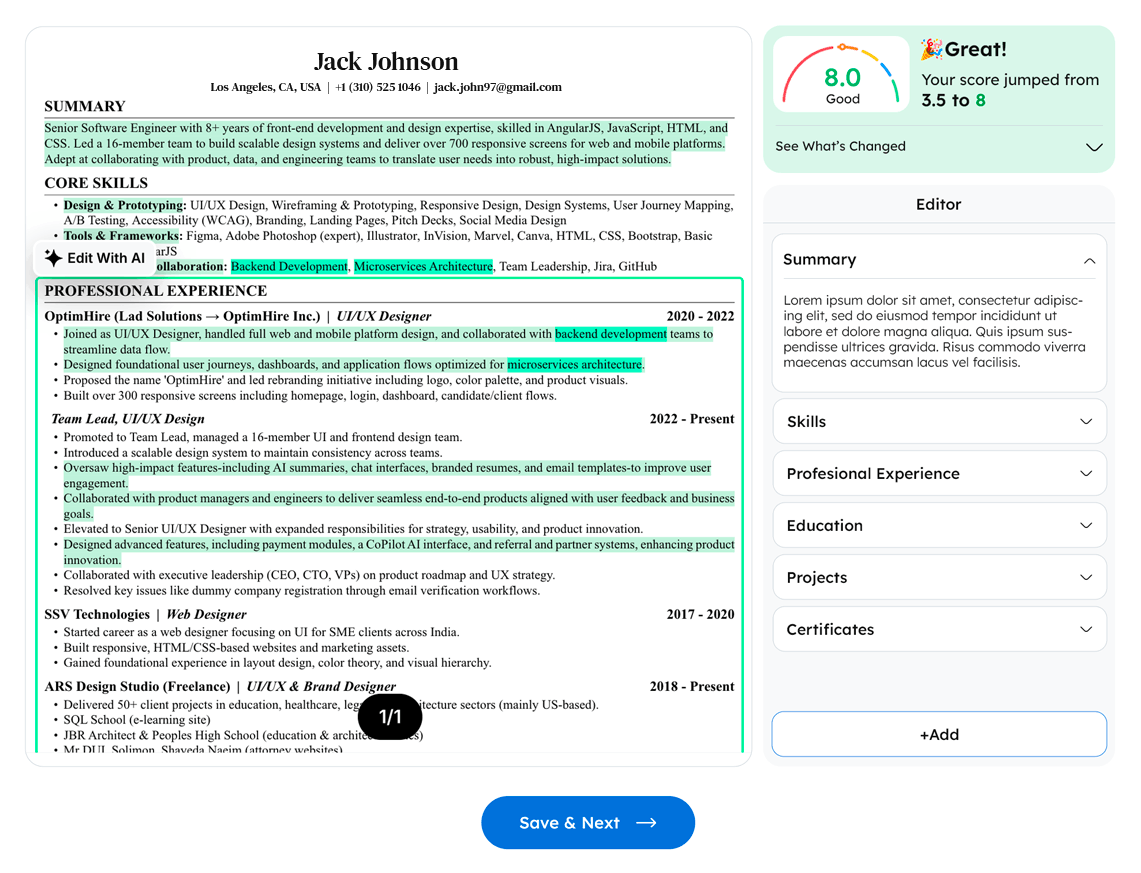Click the Tools & Frameworks skills label
This screenshot has width=1141, height=873.
coord(122,236)
